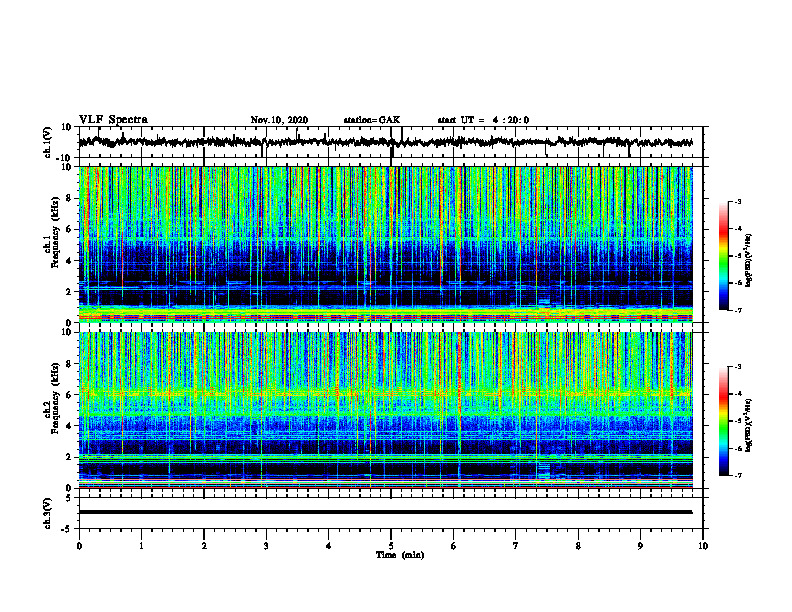Click the ch.1 frequency tick label "8"

[x=69, y=198]
